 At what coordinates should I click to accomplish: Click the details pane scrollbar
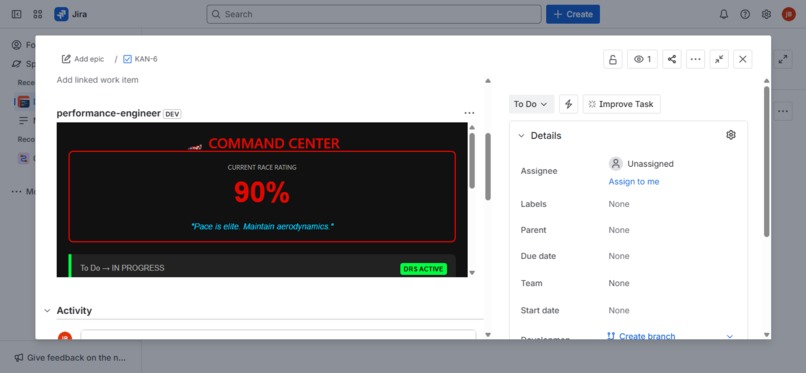(x=766, y=161)
